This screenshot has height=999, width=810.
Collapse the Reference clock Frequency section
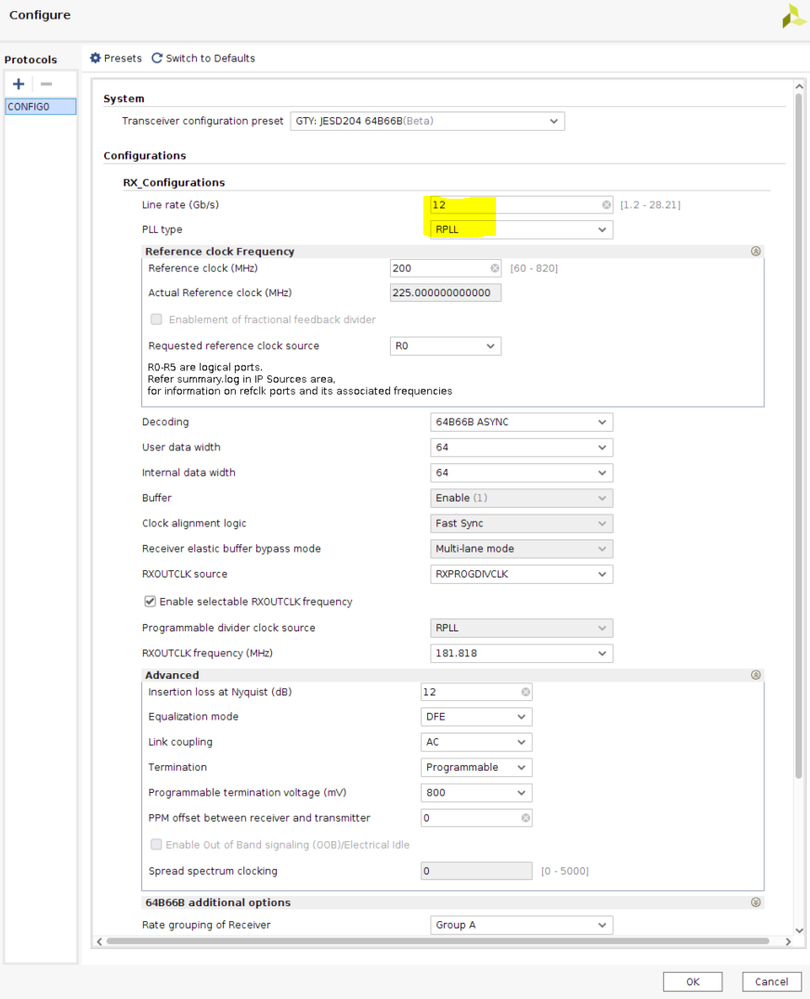click(756, 251)
